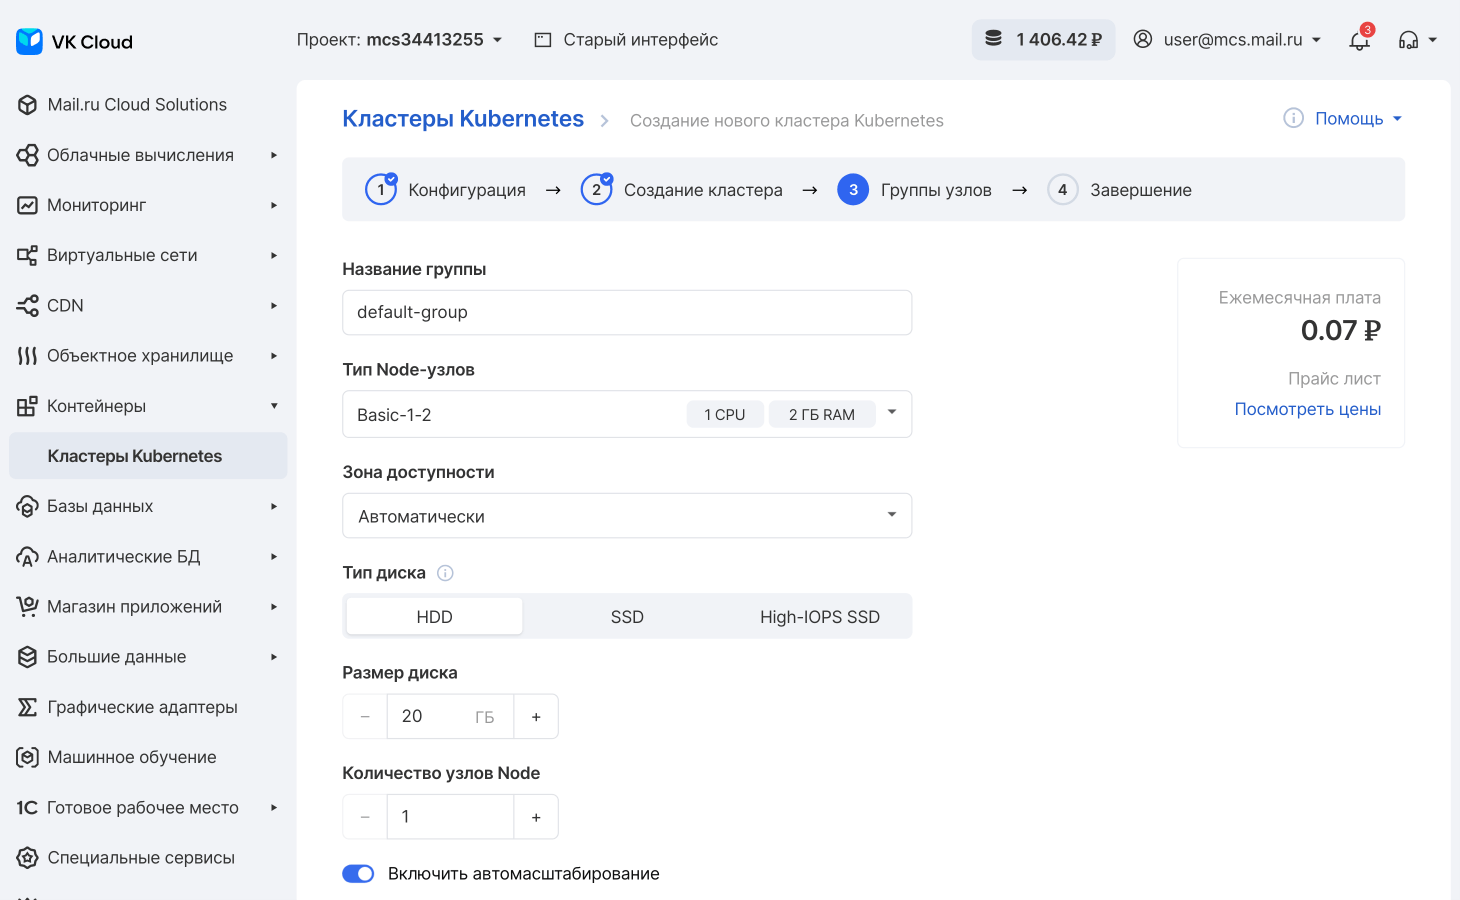This screenshot has height=900, width=1460.
Task: Expand the Аналитические БД submenu arrow
Action: click(x=274, y=556)
